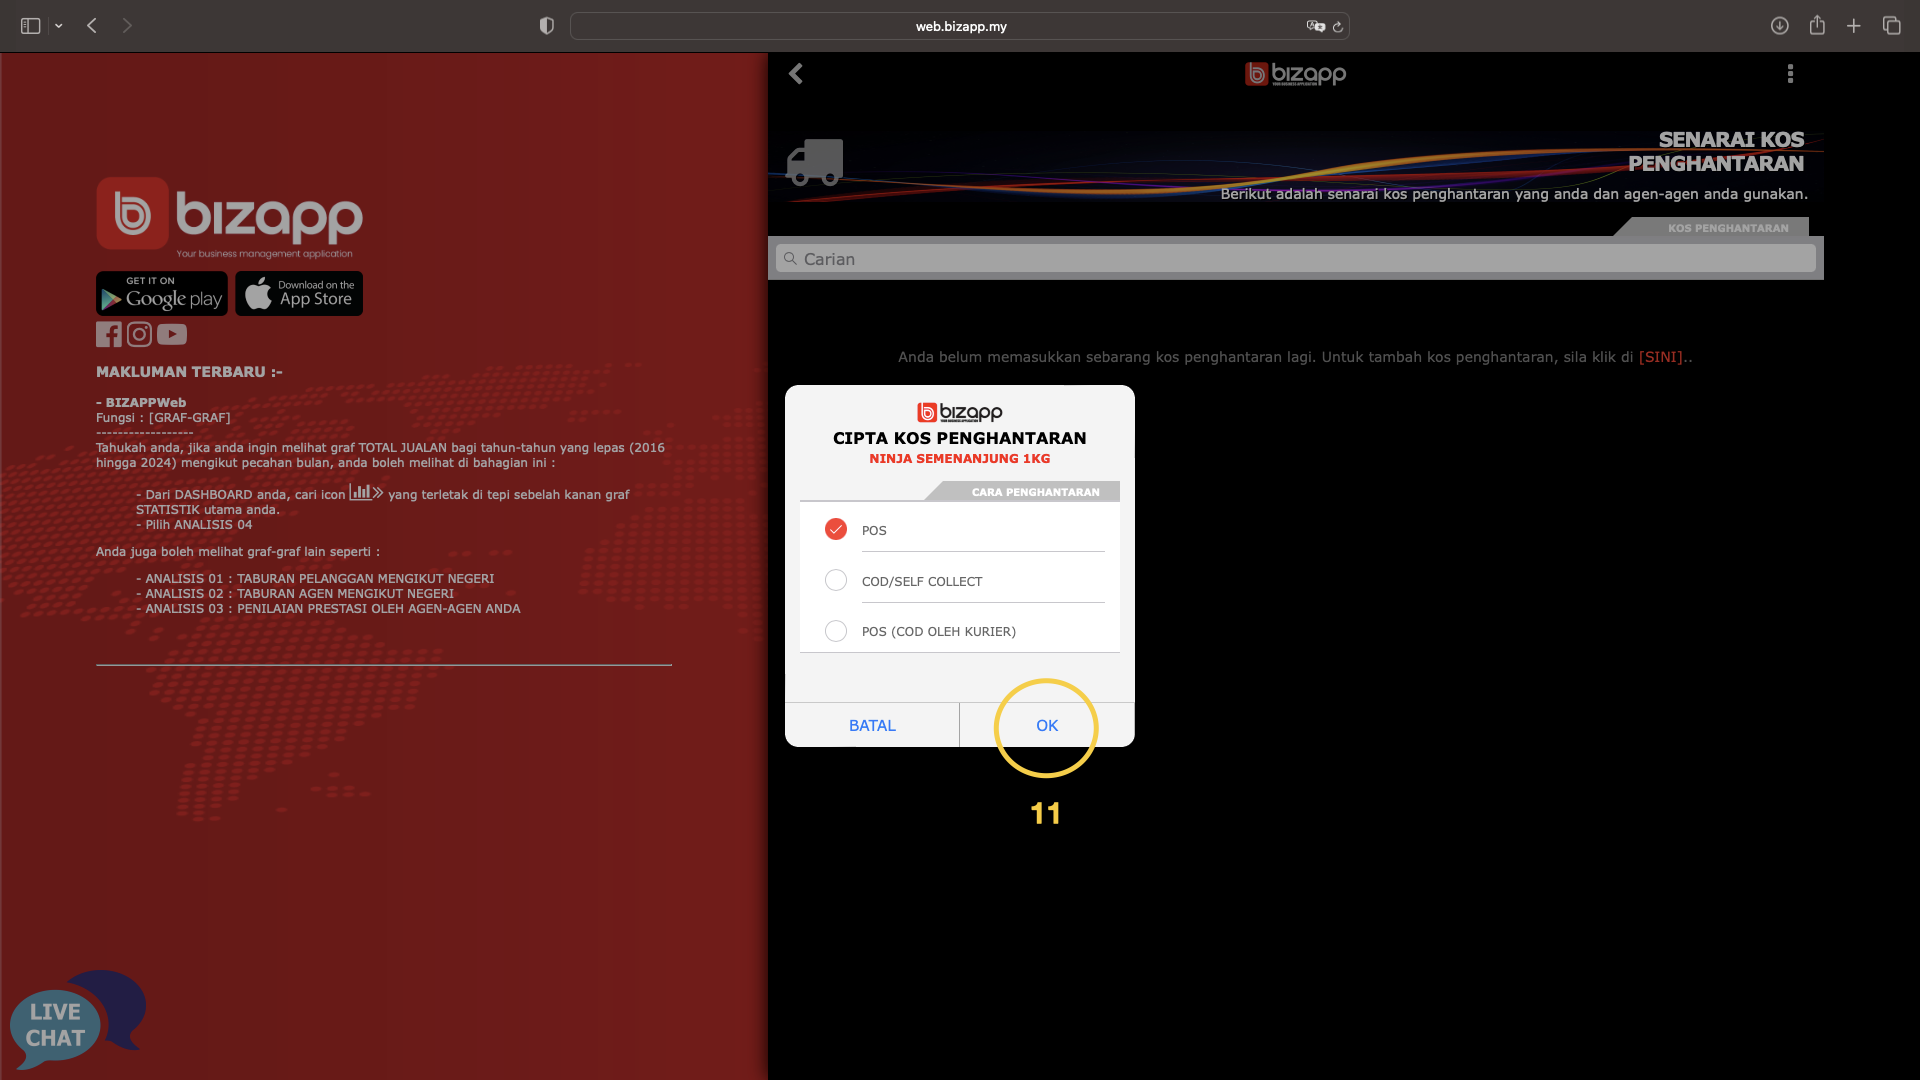The image size is (1920, 1080).
Task: Open the LIVE CHAT bubble
Action: (x=77, y=1020)
